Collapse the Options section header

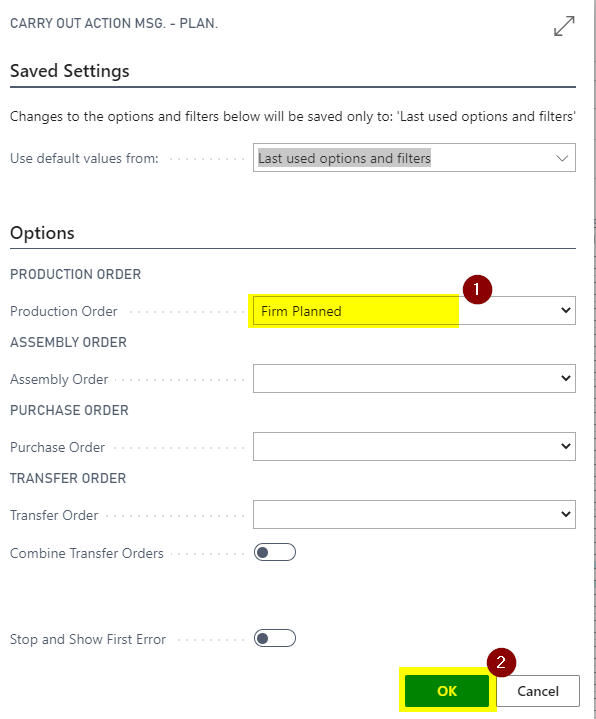click(x=42, y=233)
